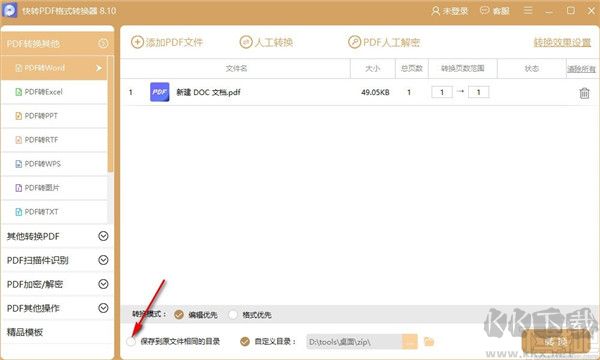Edit the end page range field

coord(478,92)
